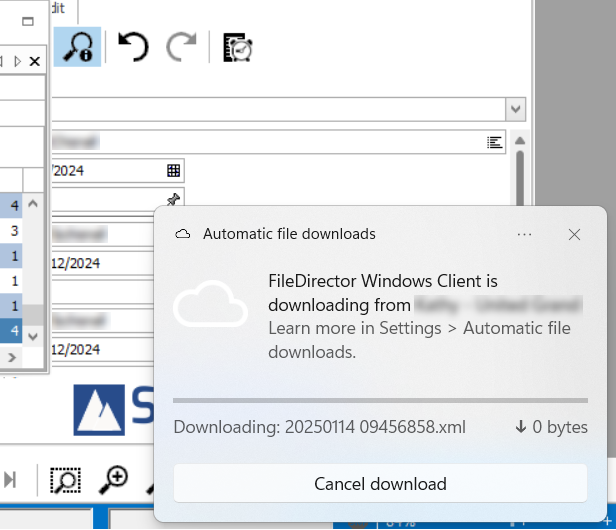Select the list row with value 3

point(11,231)
